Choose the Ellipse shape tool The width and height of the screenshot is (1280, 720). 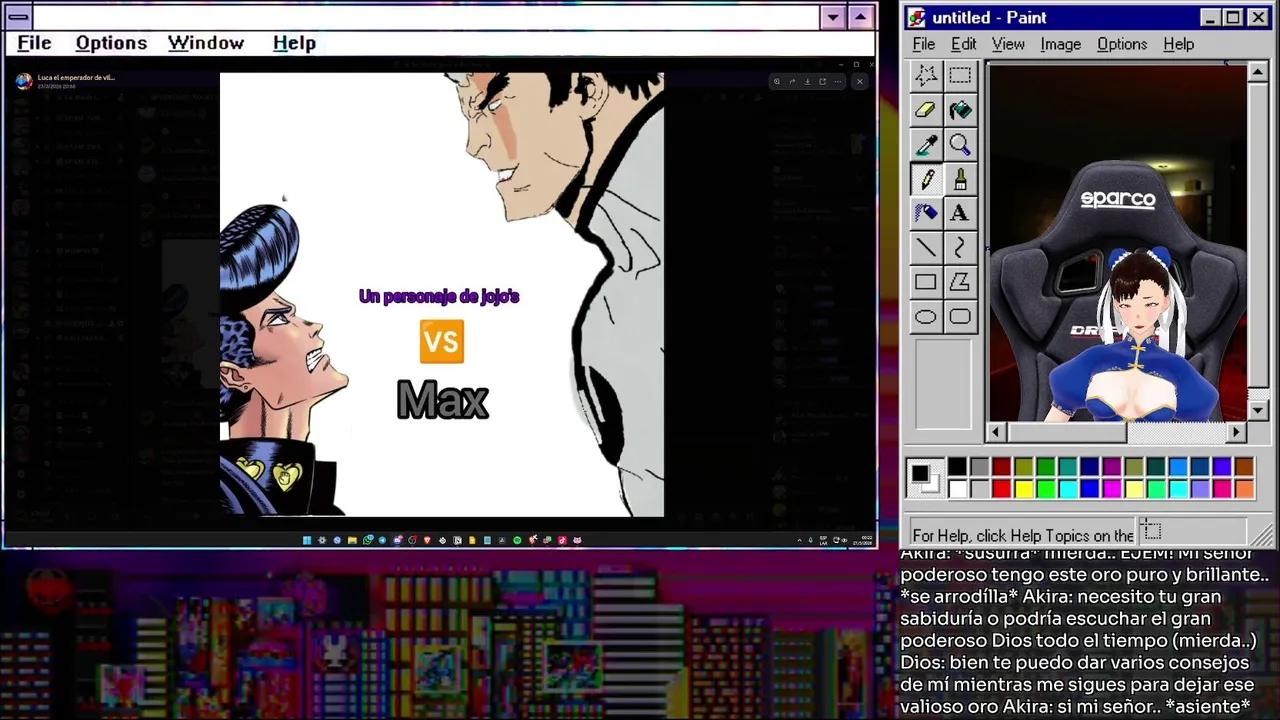[x=926, y=317]
